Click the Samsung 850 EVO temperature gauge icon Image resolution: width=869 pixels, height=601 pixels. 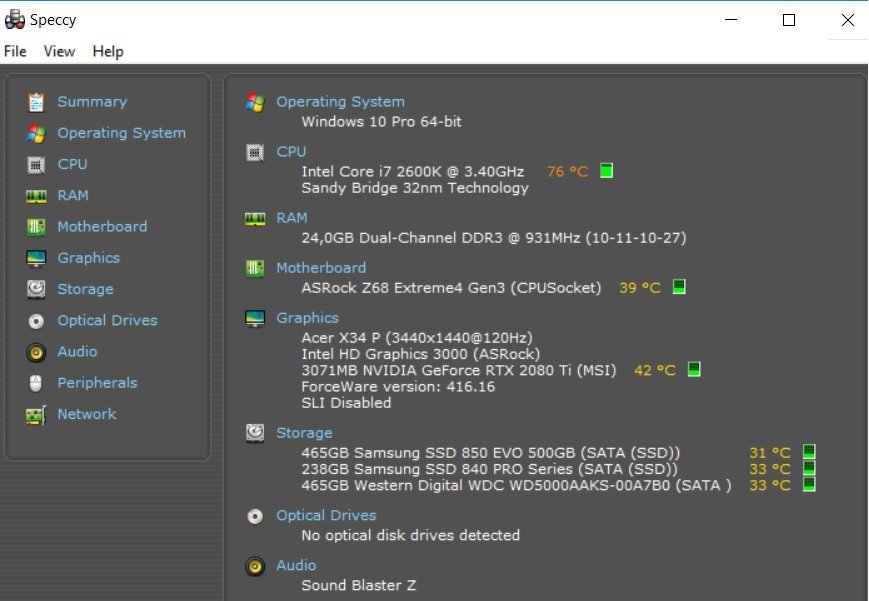point(809,451)
